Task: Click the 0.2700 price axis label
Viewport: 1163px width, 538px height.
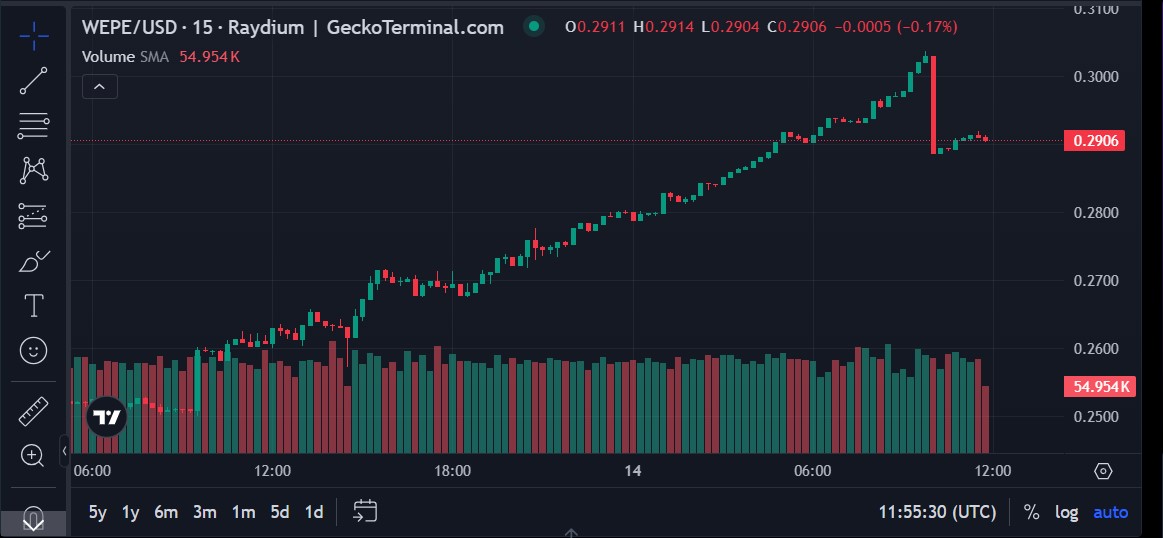Action: (x=1095, y=281)
